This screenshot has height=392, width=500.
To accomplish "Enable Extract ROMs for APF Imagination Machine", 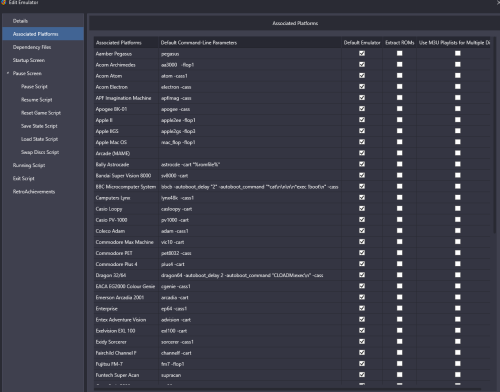I will [x=400, y=98].
